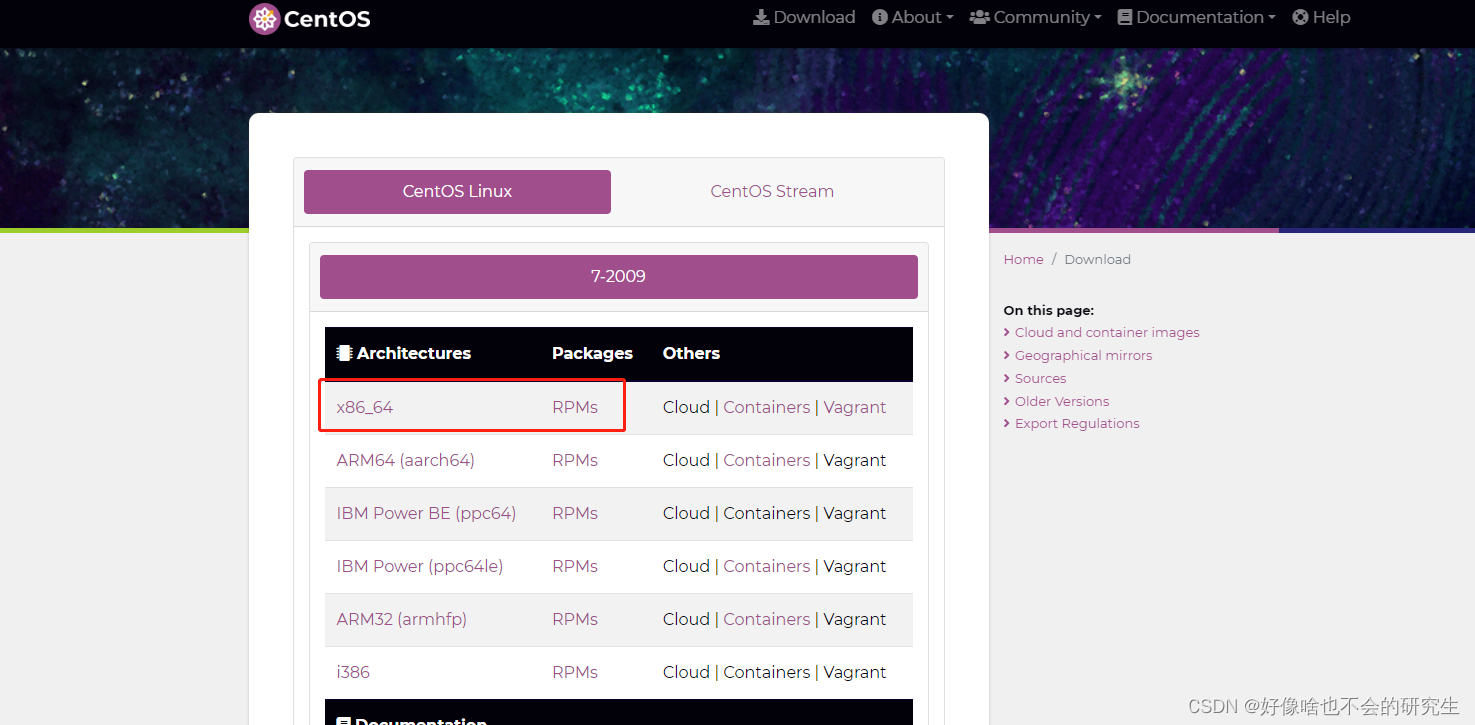Open Cloud in the i386 row
Viewport: 1475px width, 725px height.
[x=686, y=672]
